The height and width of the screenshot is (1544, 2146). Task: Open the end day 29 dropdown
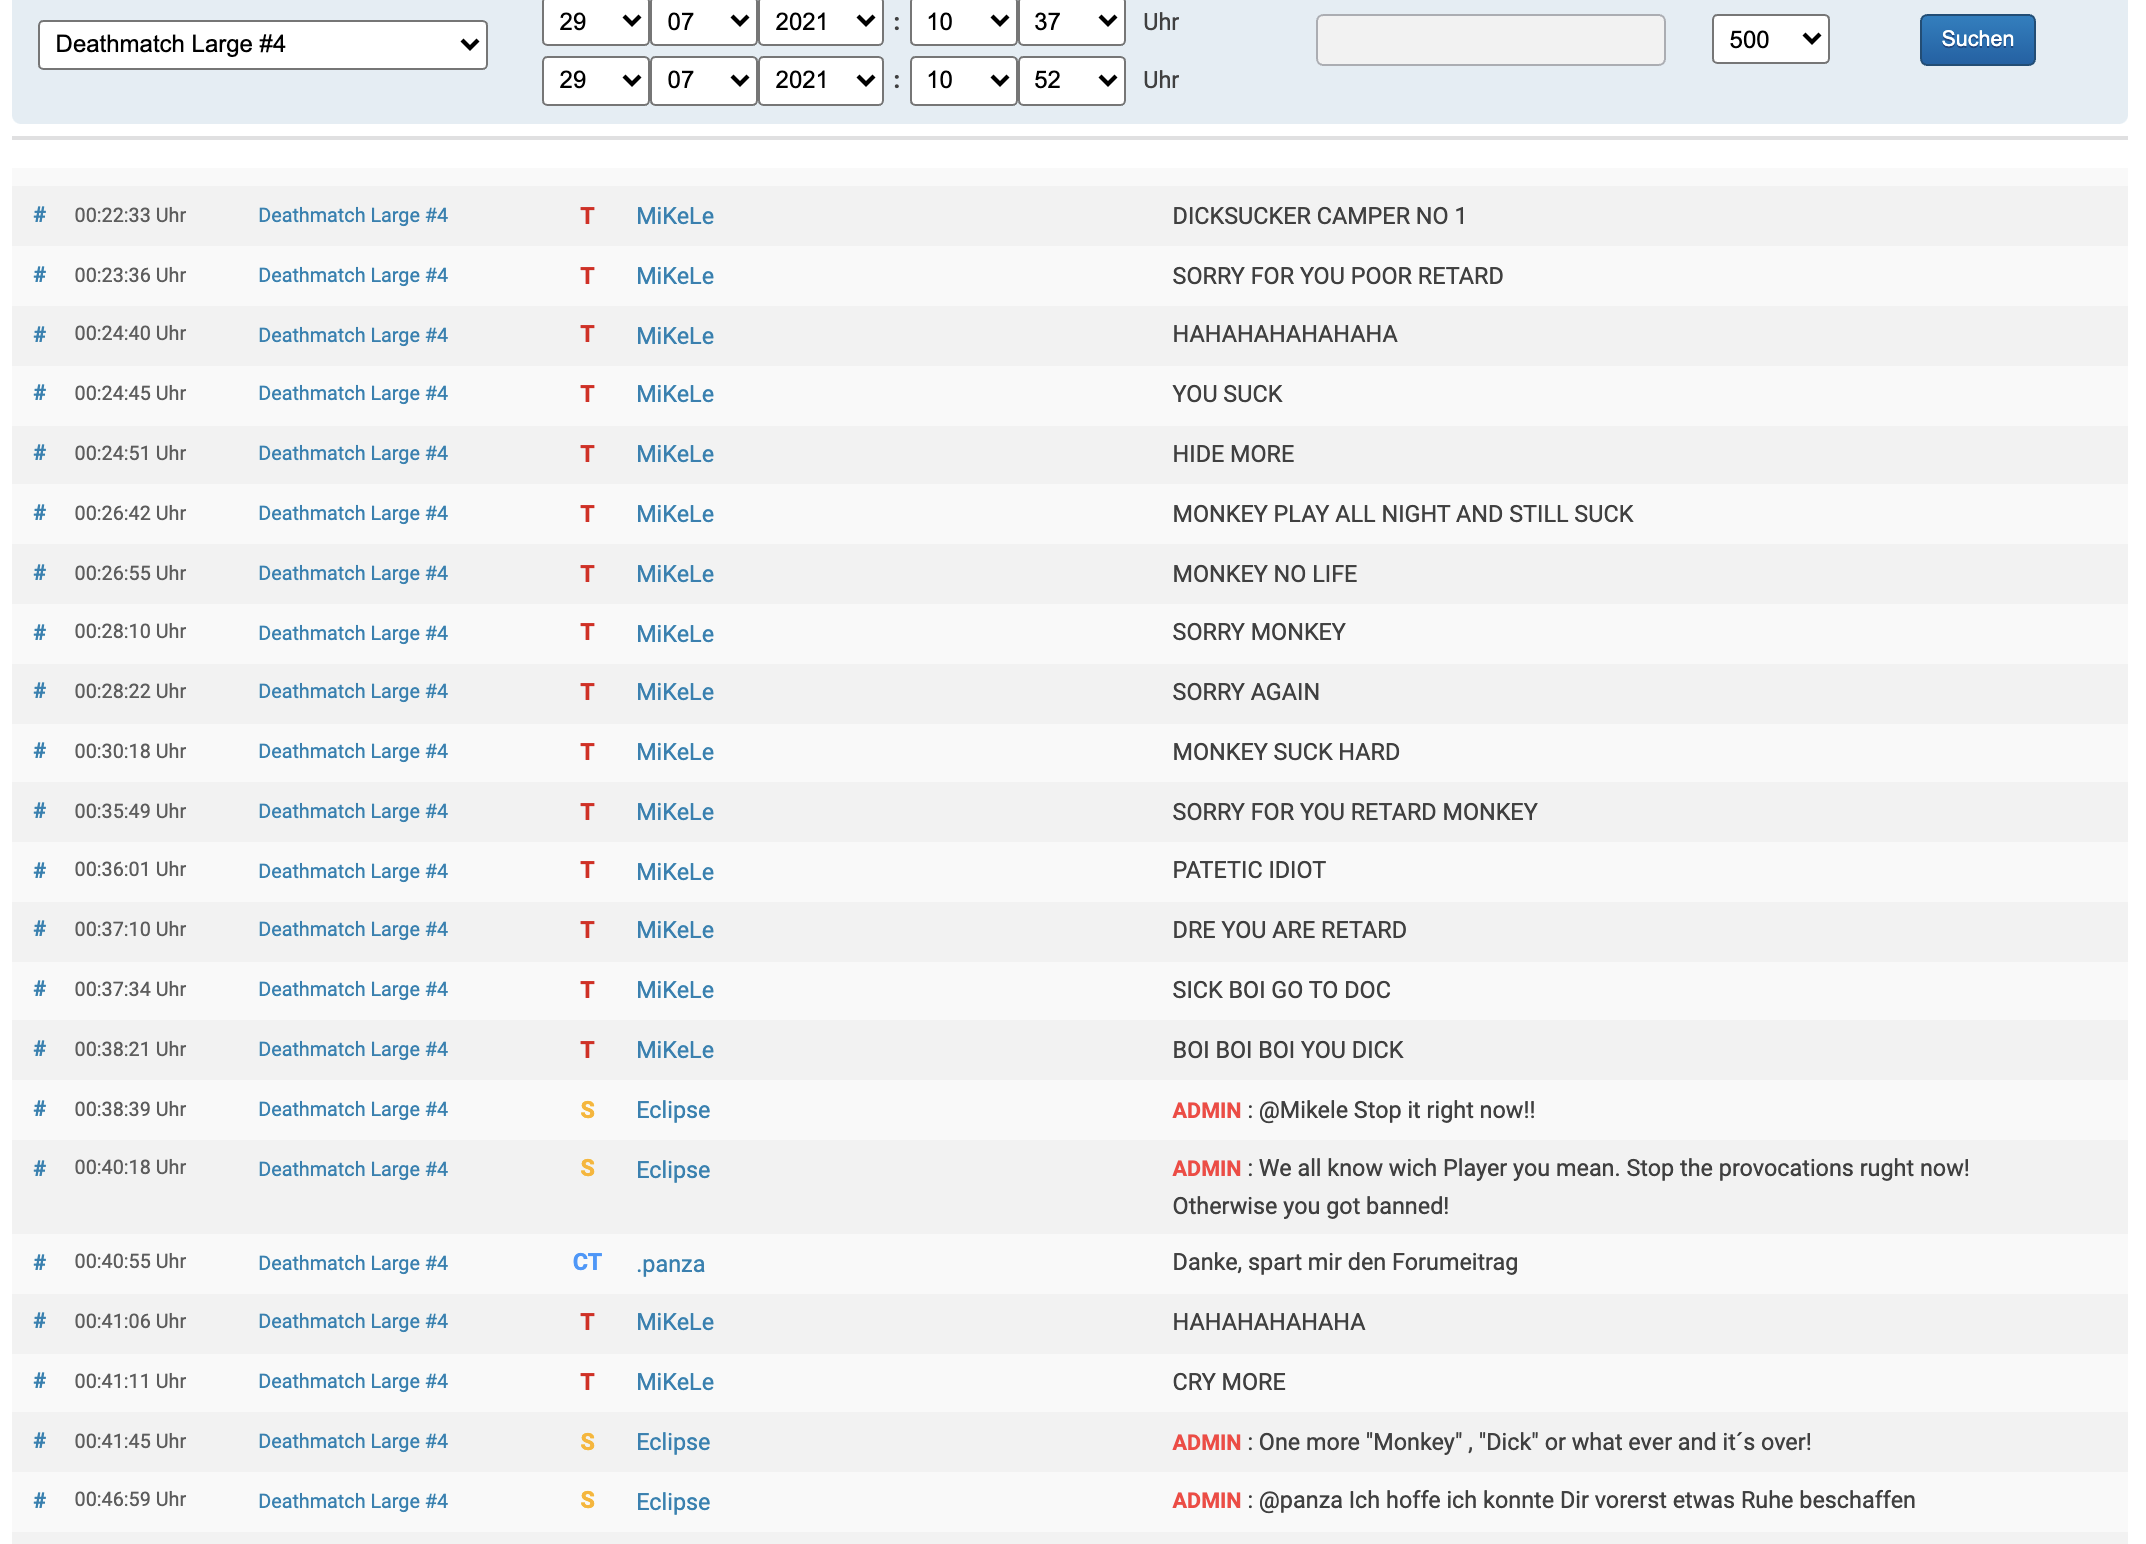595,80
